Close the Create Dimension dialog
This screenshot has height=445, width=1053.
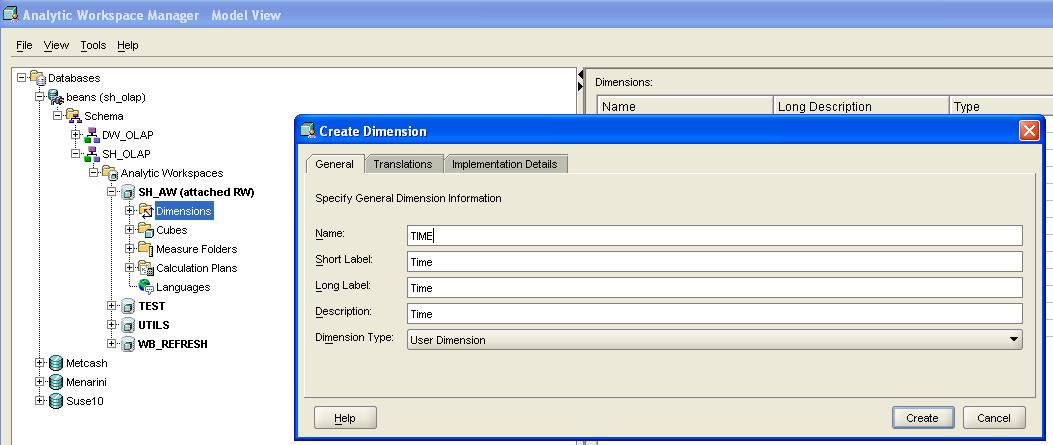point(1029,130)
